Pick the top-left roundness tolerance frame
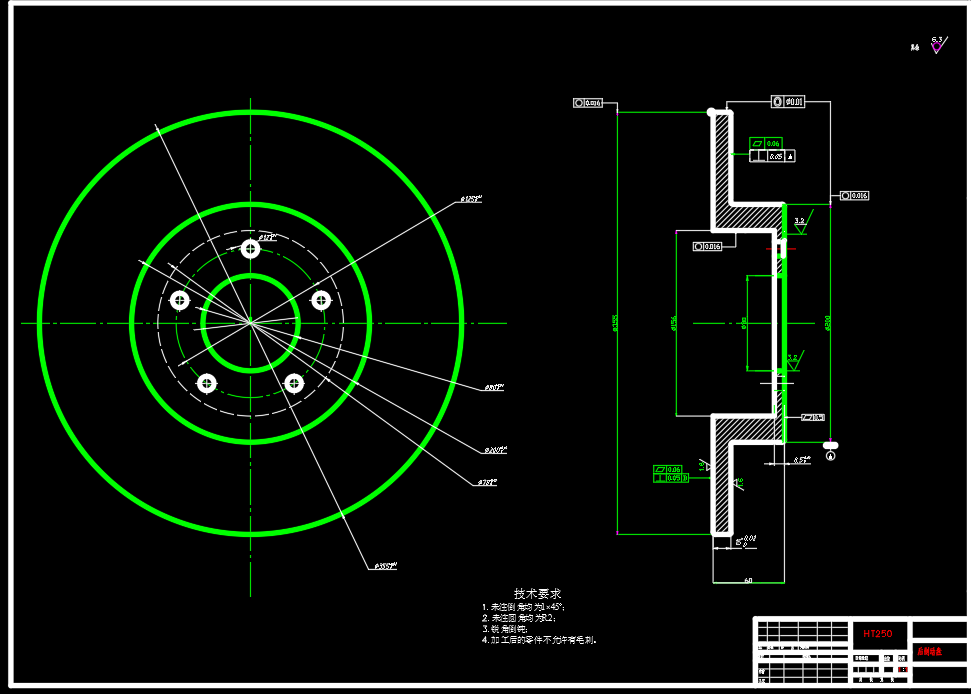This screenshot has height=694, width=971. 588,103
